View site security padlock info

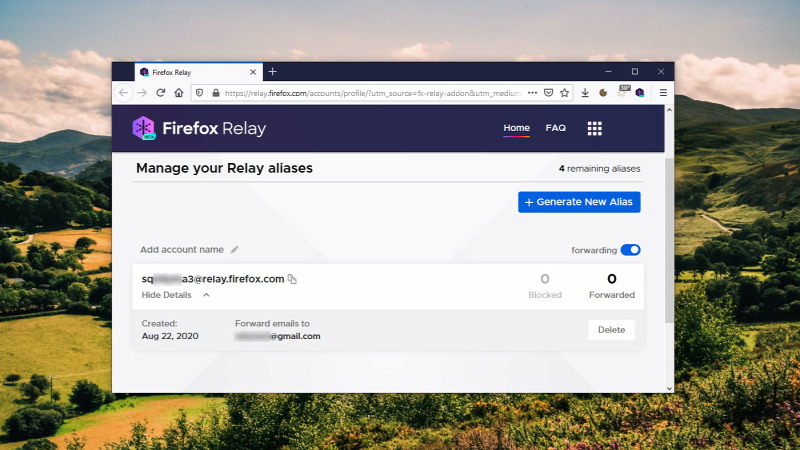pos(216,93)
